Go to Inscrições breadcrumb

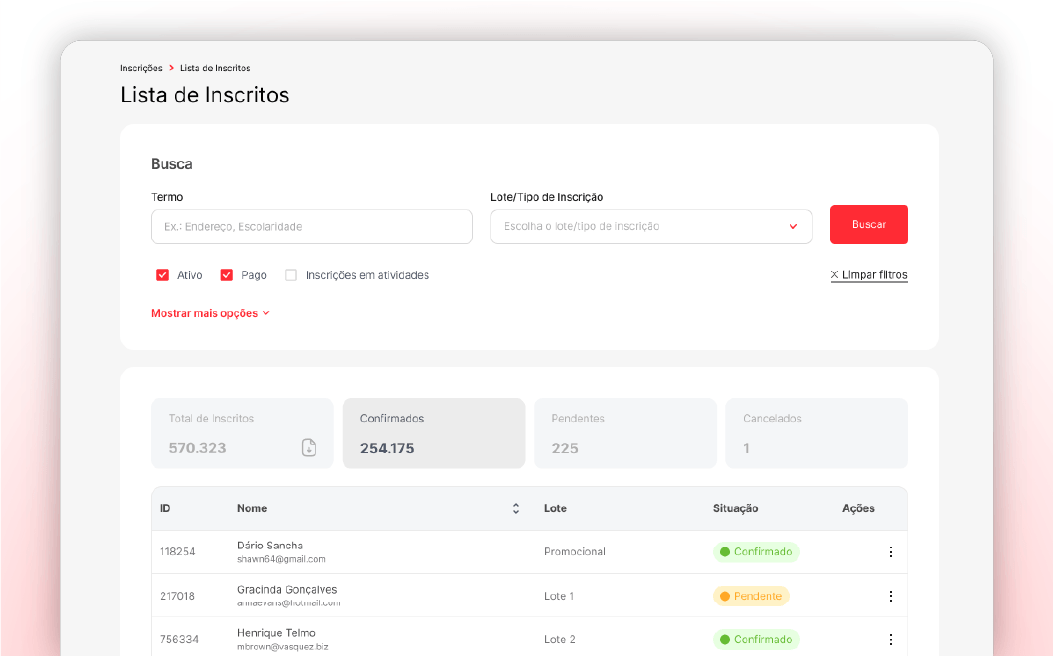coord(141,68)
